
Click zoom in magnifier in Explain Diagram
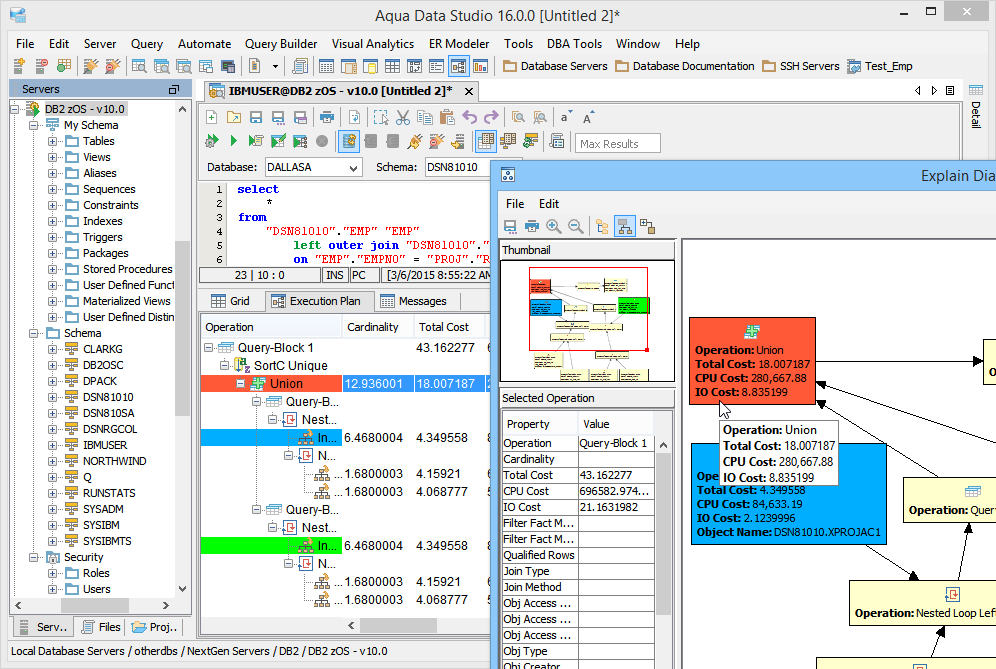pos(554,226)
